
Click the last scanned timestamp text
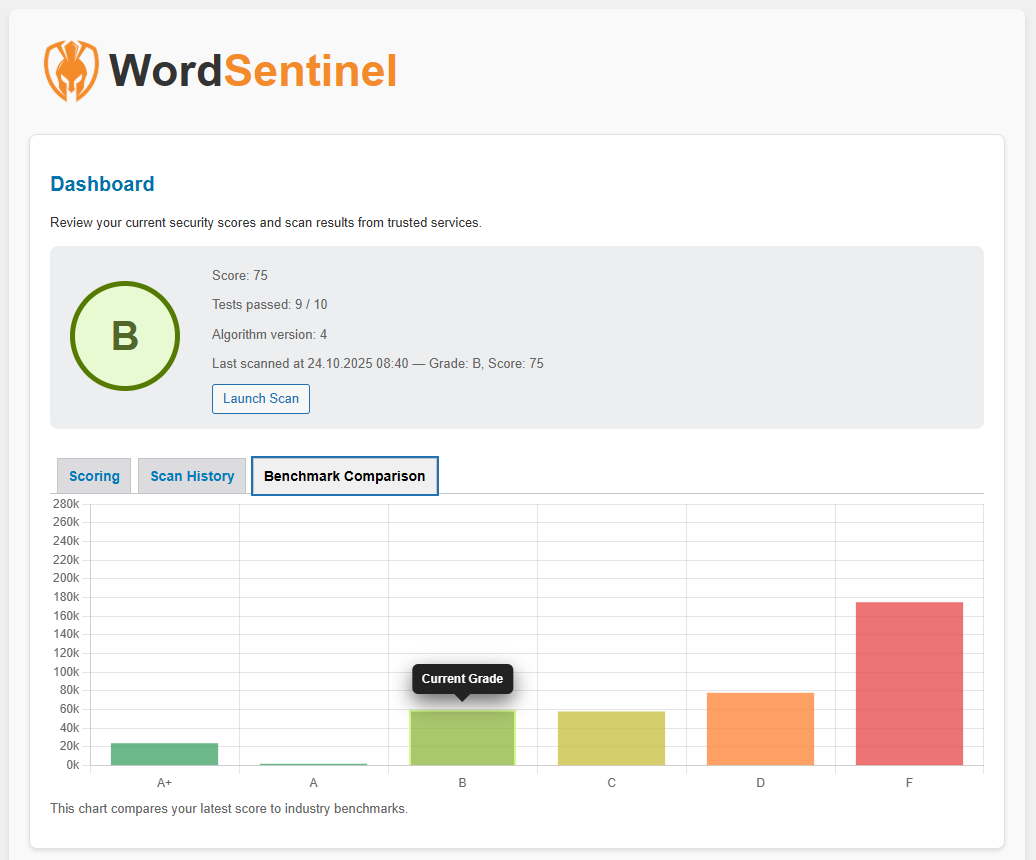pos(378,363)
